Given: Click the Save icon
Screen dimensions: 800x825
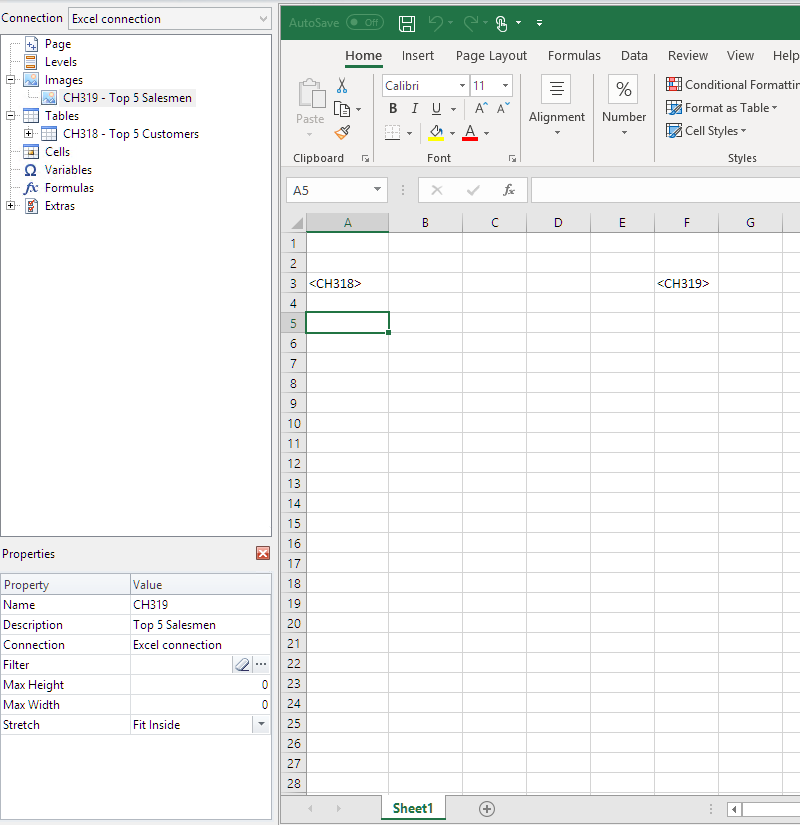Looking at the screenshot, I should pos(406,22).
